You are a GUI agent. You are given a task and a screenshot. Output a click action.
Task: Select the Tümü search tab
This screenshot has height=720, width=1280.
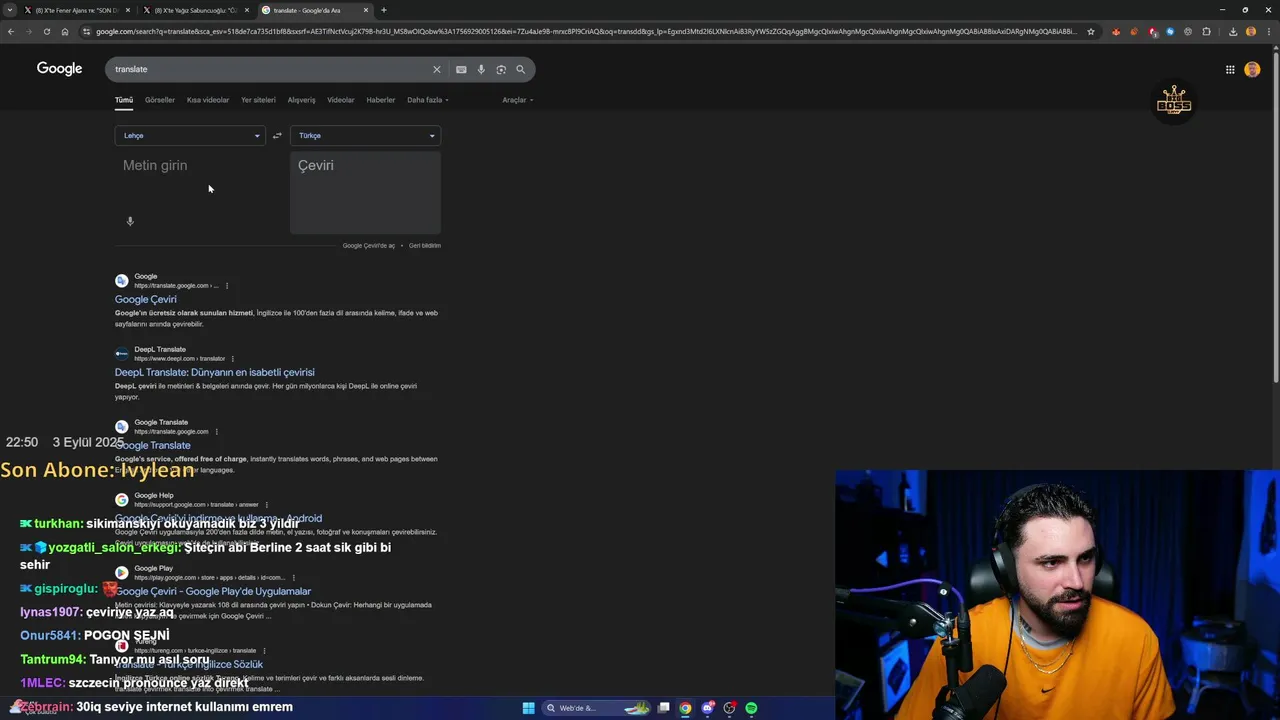click(x=124, y=100)
